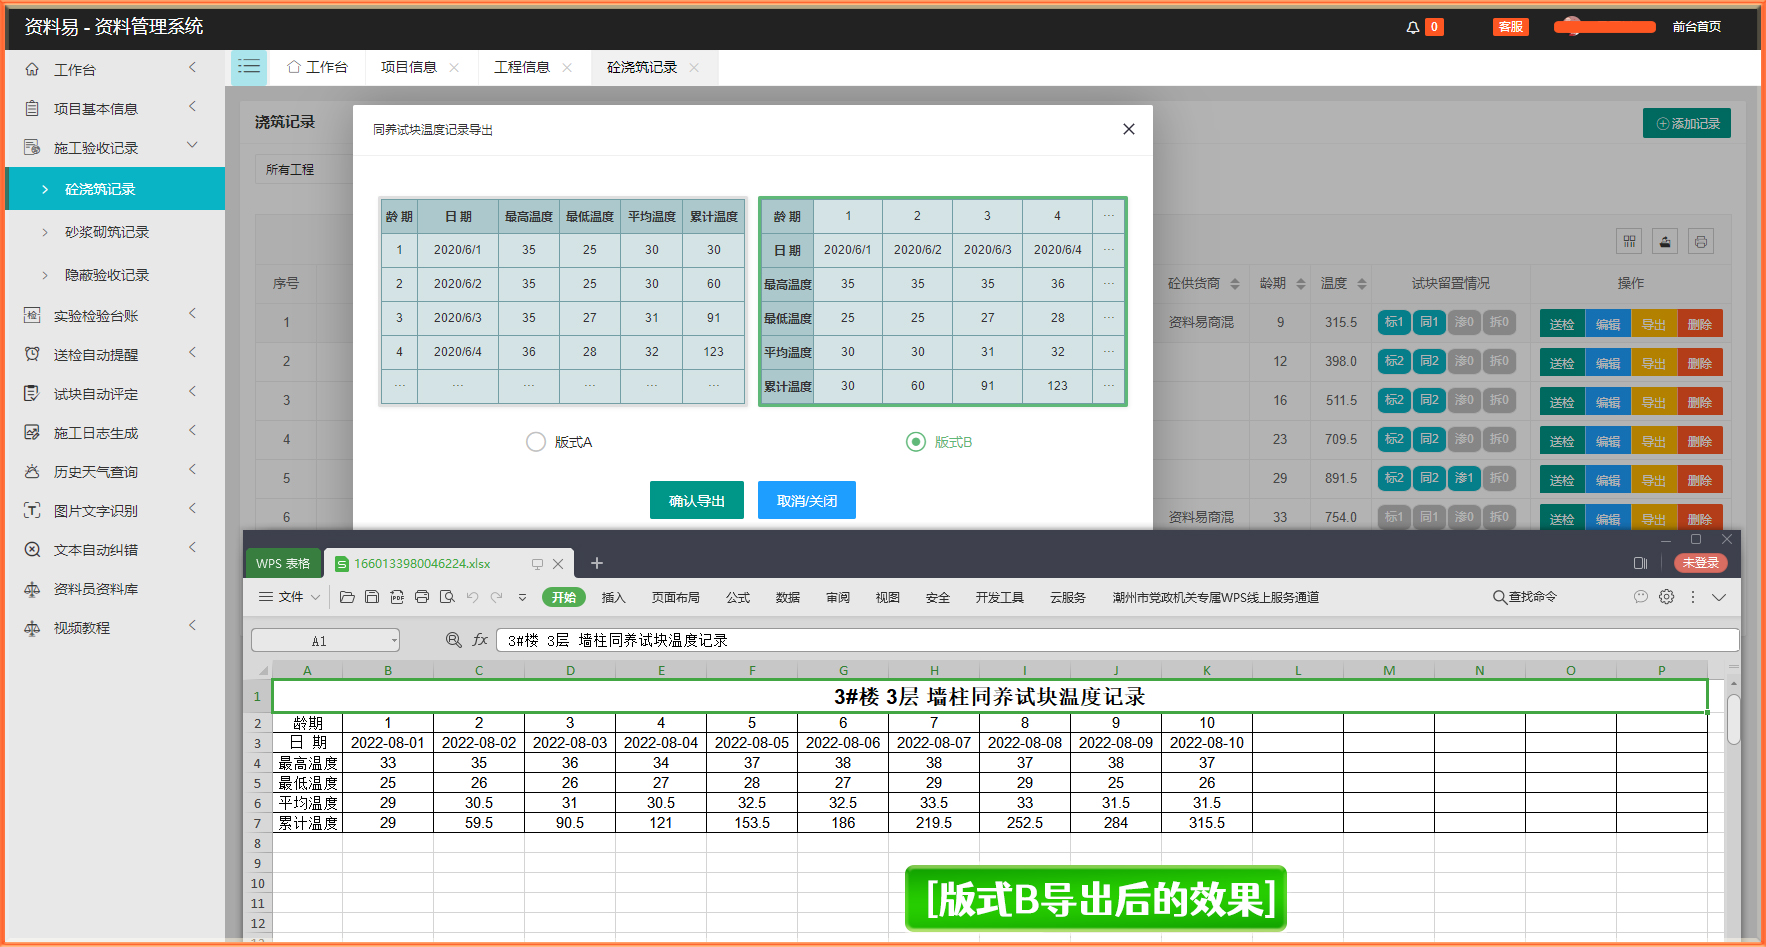This screenshot has height=947, width=1766.
Task: Click the WPS feedback smiley icon
Action: click(1640, 597)
